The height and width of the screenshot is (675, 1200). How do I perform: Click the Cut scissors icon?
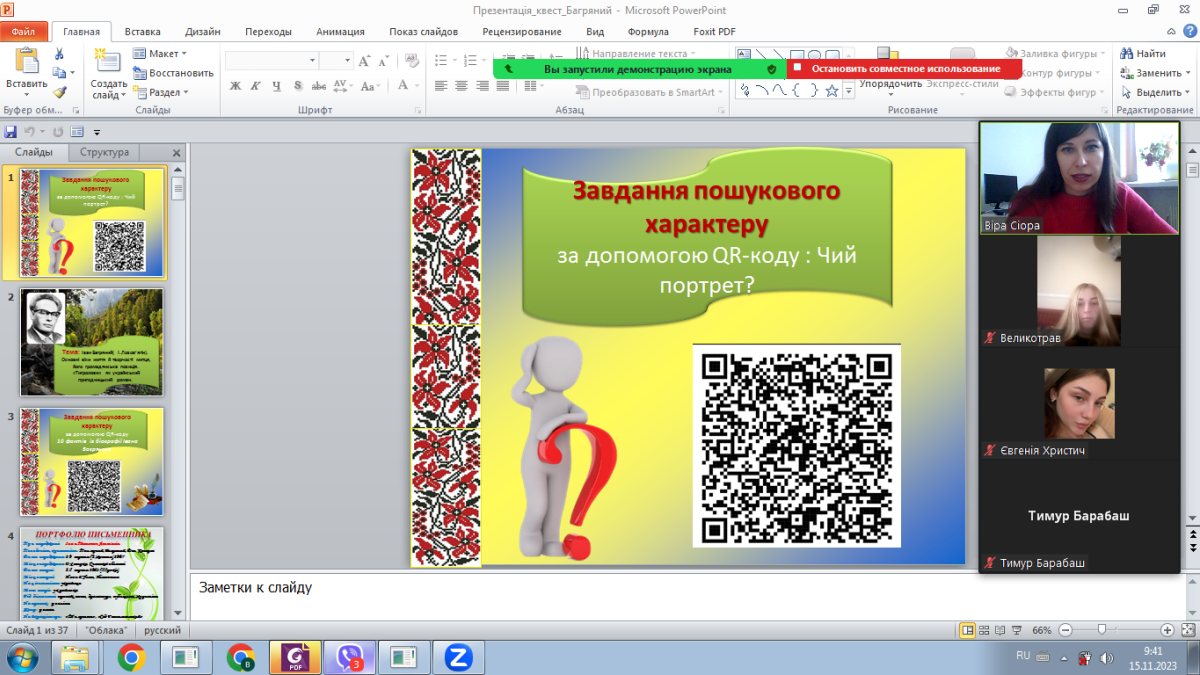[x=59, y=54]
